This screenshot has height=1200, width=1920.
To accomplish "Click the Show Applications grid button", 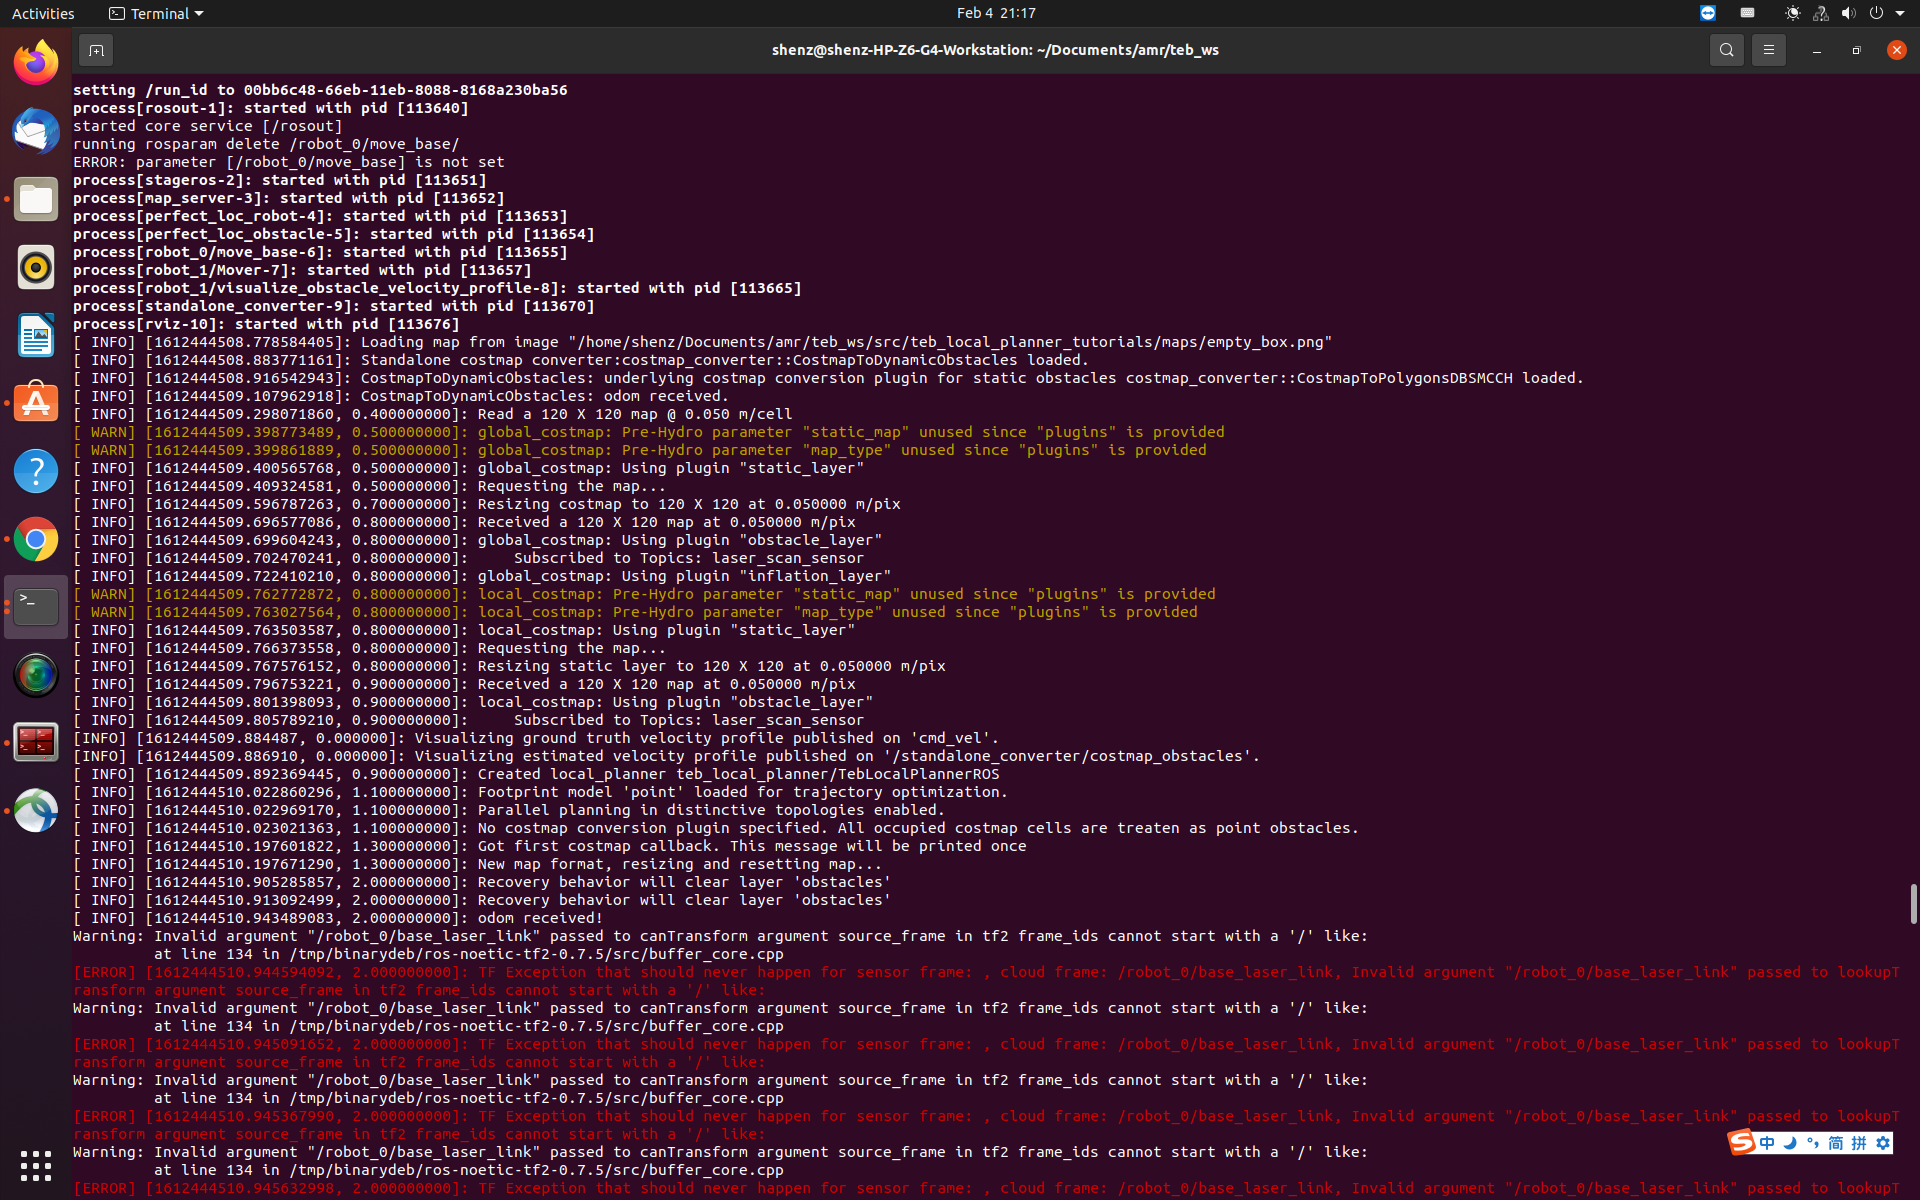I will pyautogui.click(x=35, y=1166).
